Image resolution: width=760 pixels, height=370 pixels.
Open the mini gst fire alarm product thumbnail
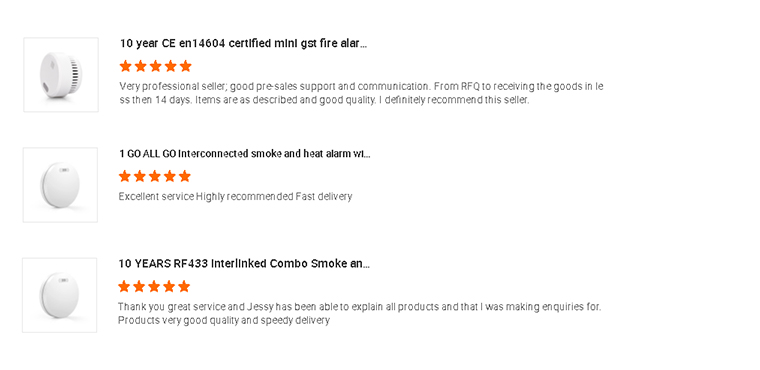61,75
